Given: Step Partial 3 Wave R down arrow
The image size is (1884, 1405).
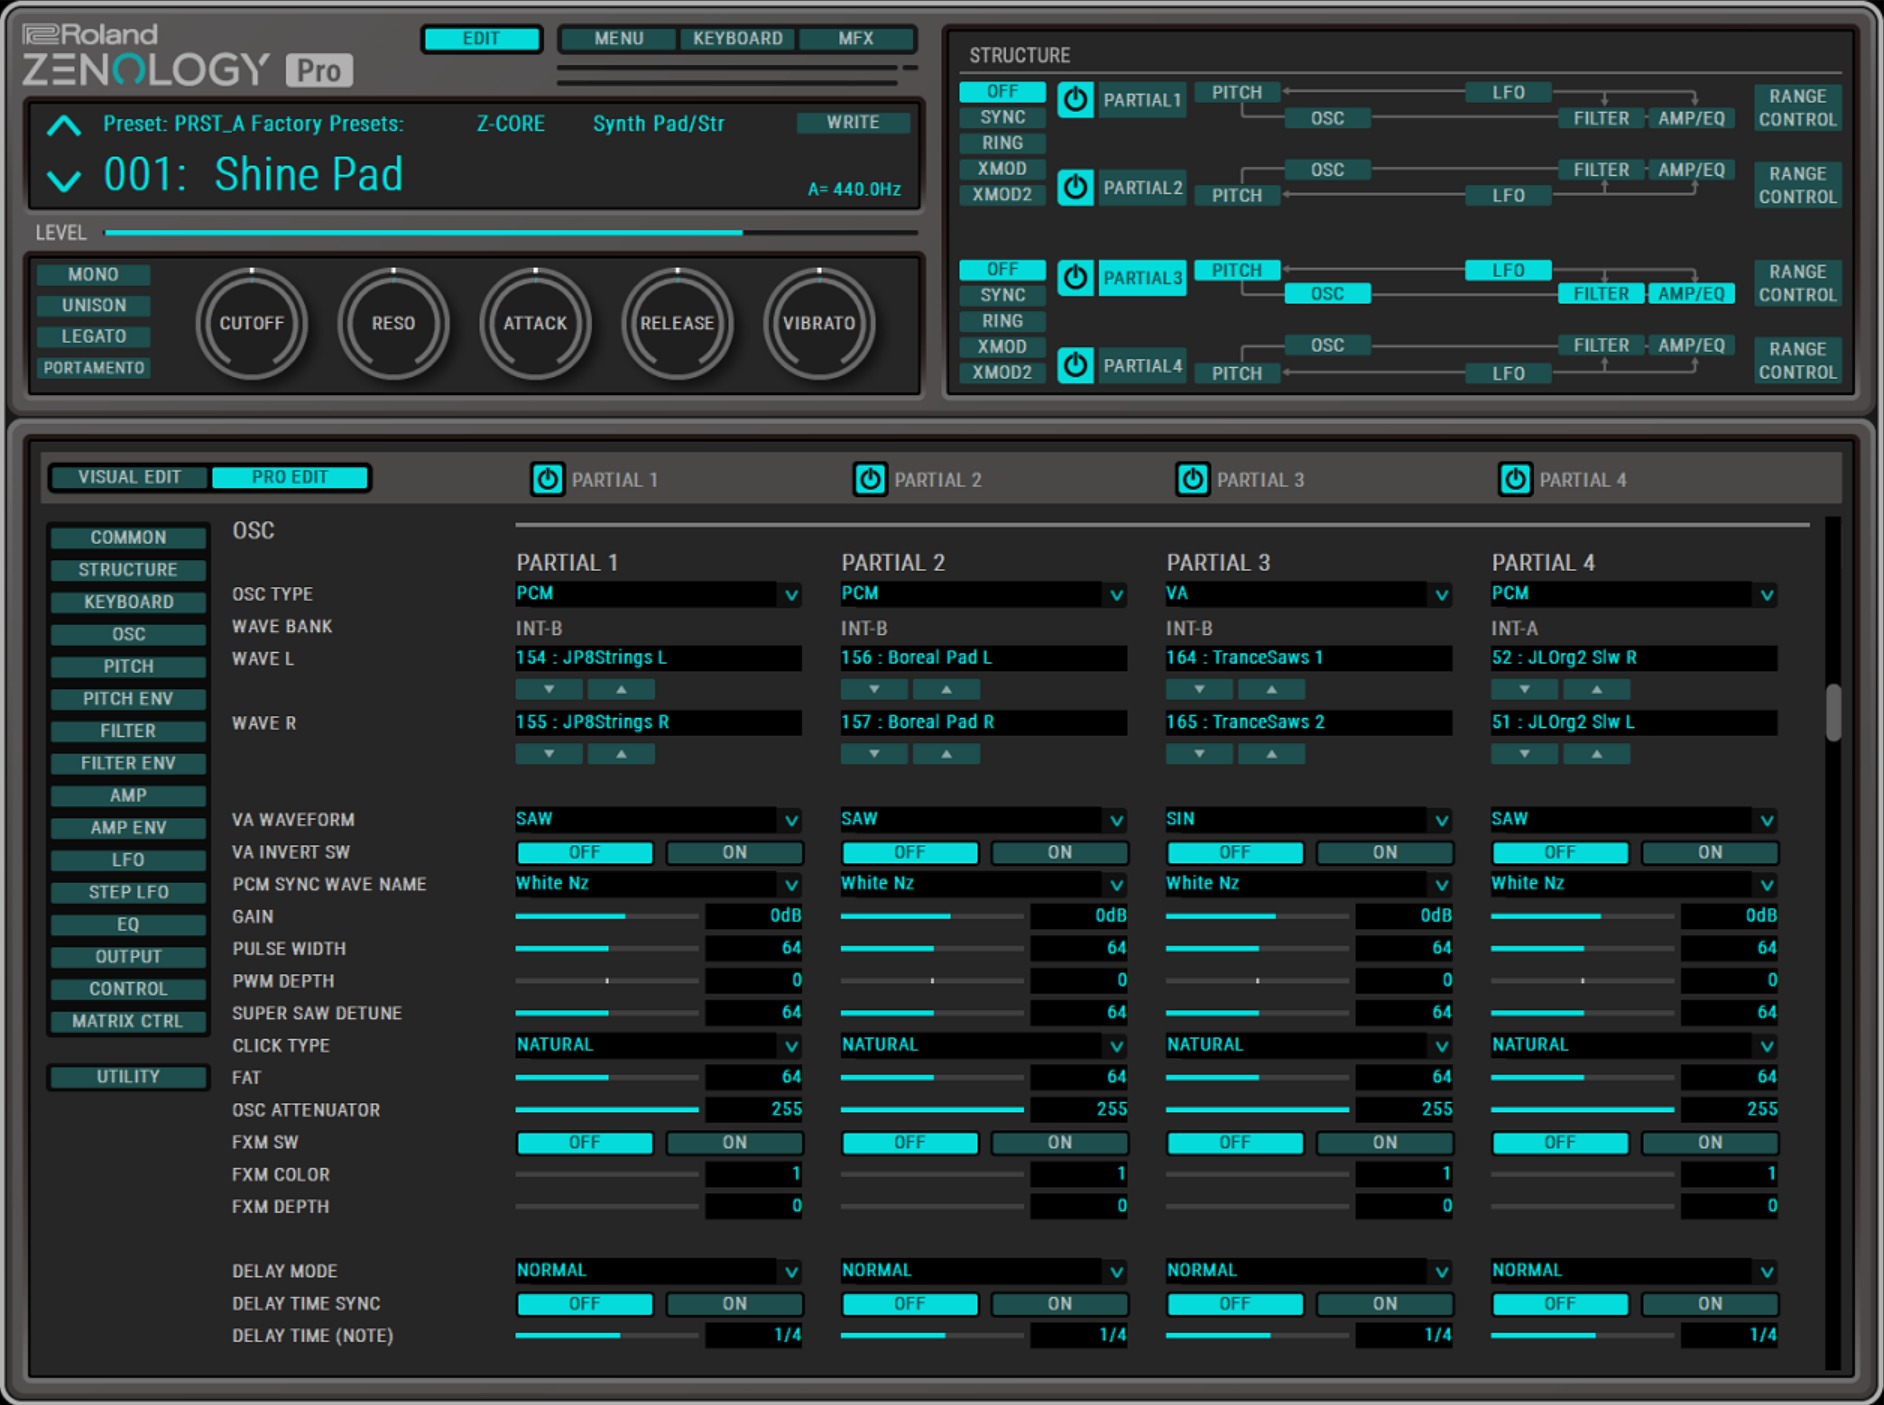Looking at the screenshot, I should pos(1199,754).
